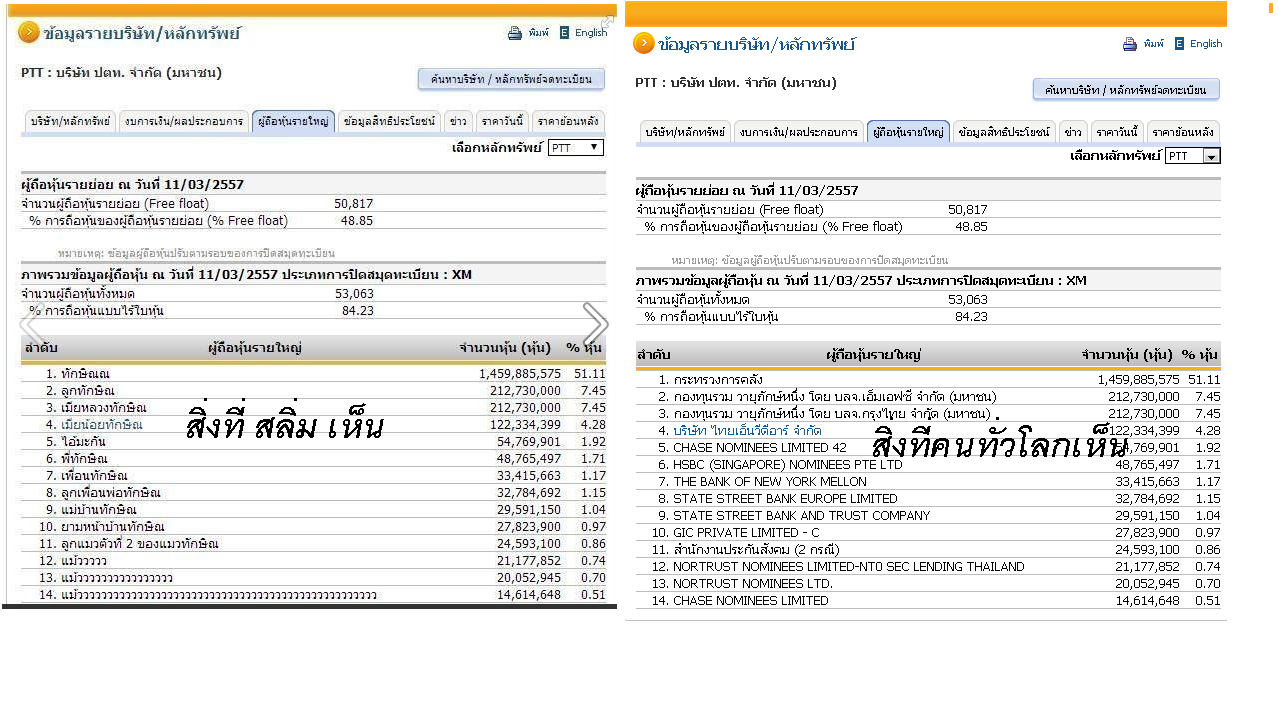The height and width of the screenshot is (724, 1278).
Task: Click the printer icon in the right screenshot
Action: (x=1130, y=44)
